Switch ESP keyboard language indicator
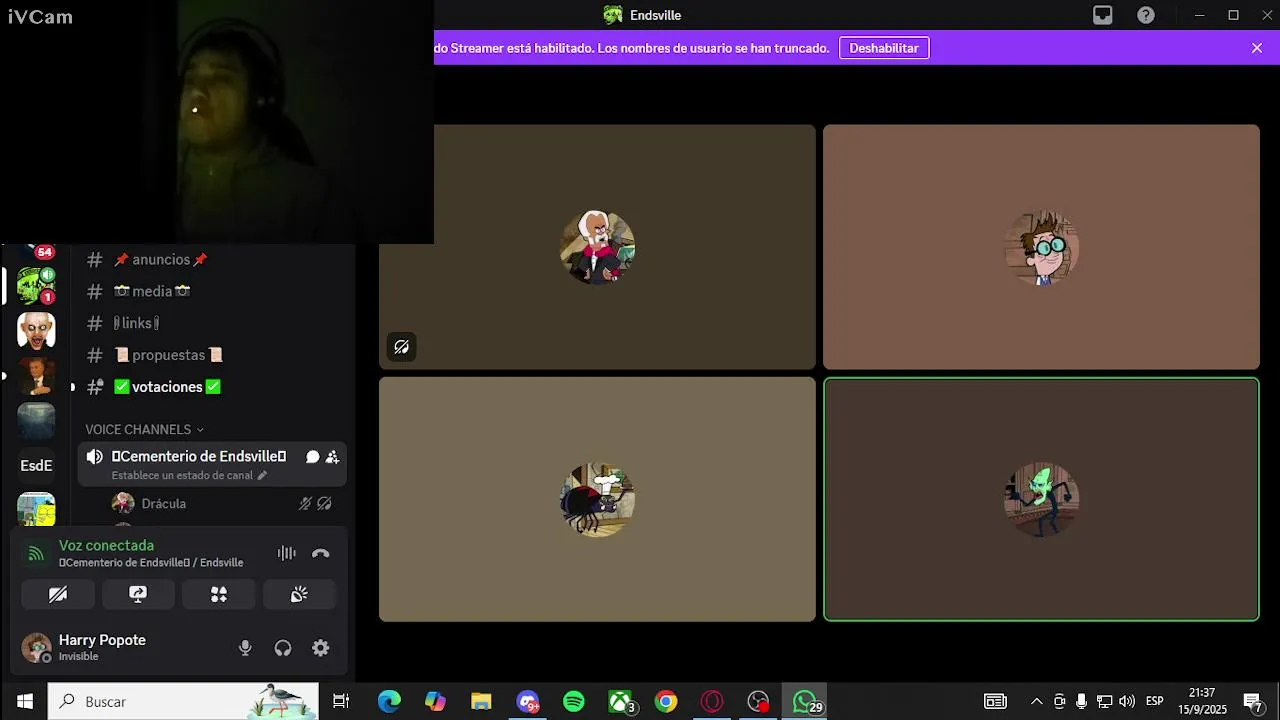The height and width of the screenshot is (720, 1280). pyautogui.click(x=1154, y=701)
